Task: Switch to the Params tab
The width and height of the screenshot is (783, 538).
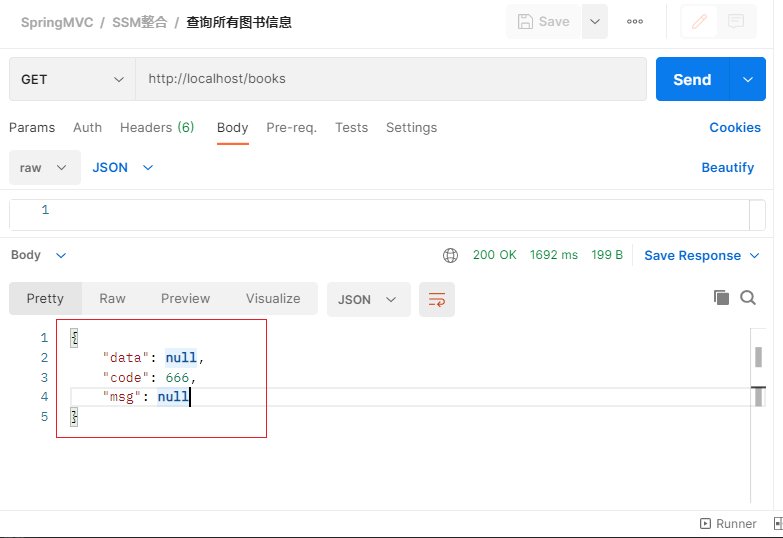Action: coord(32,127)
